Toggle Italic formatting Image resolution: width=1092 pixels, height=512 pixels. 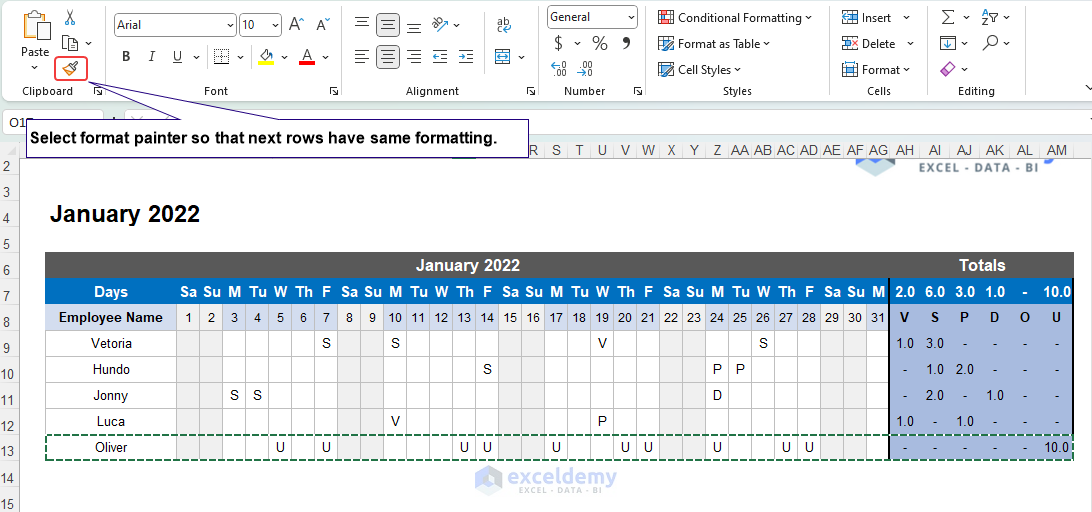[x=152, y=56]
